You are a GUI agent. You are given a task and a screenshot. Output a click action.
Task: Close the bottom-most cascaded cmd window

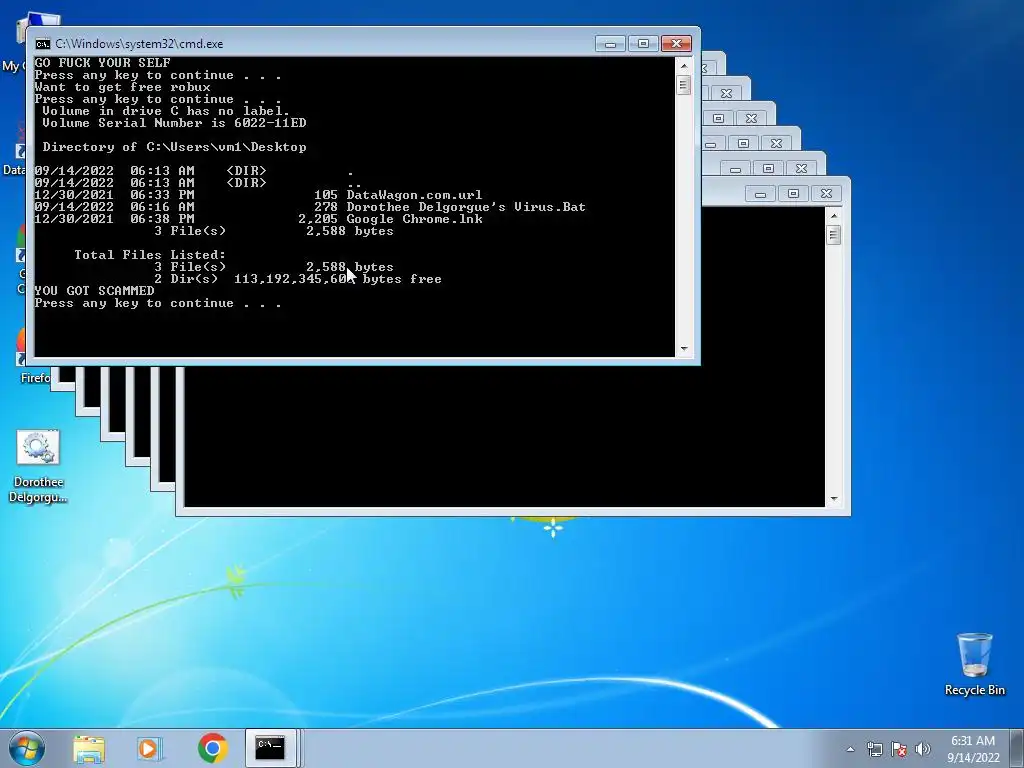(826, 194)
